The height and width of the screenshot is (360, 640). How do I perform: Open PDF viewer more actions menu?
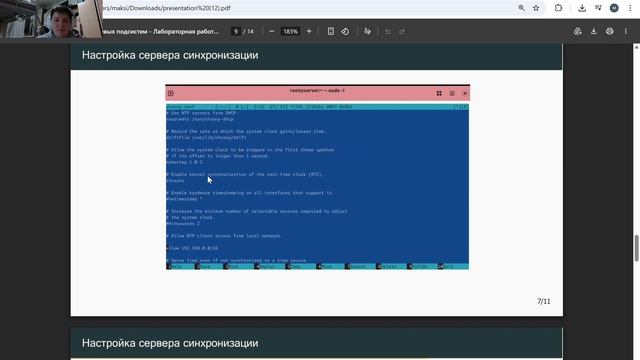(x=626, y=31)
